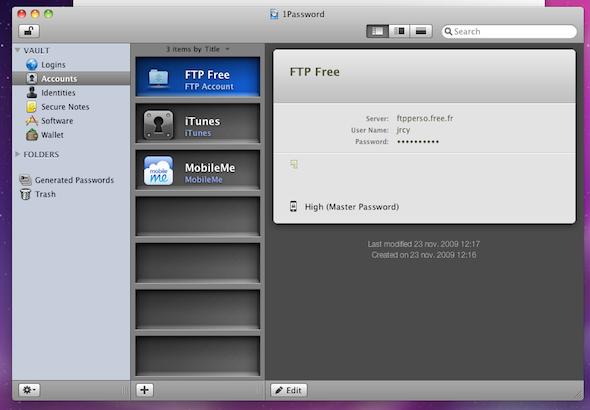Click the window resize grip corner
This screenshot has height=410, width=590.
click(x=579, y=395)
